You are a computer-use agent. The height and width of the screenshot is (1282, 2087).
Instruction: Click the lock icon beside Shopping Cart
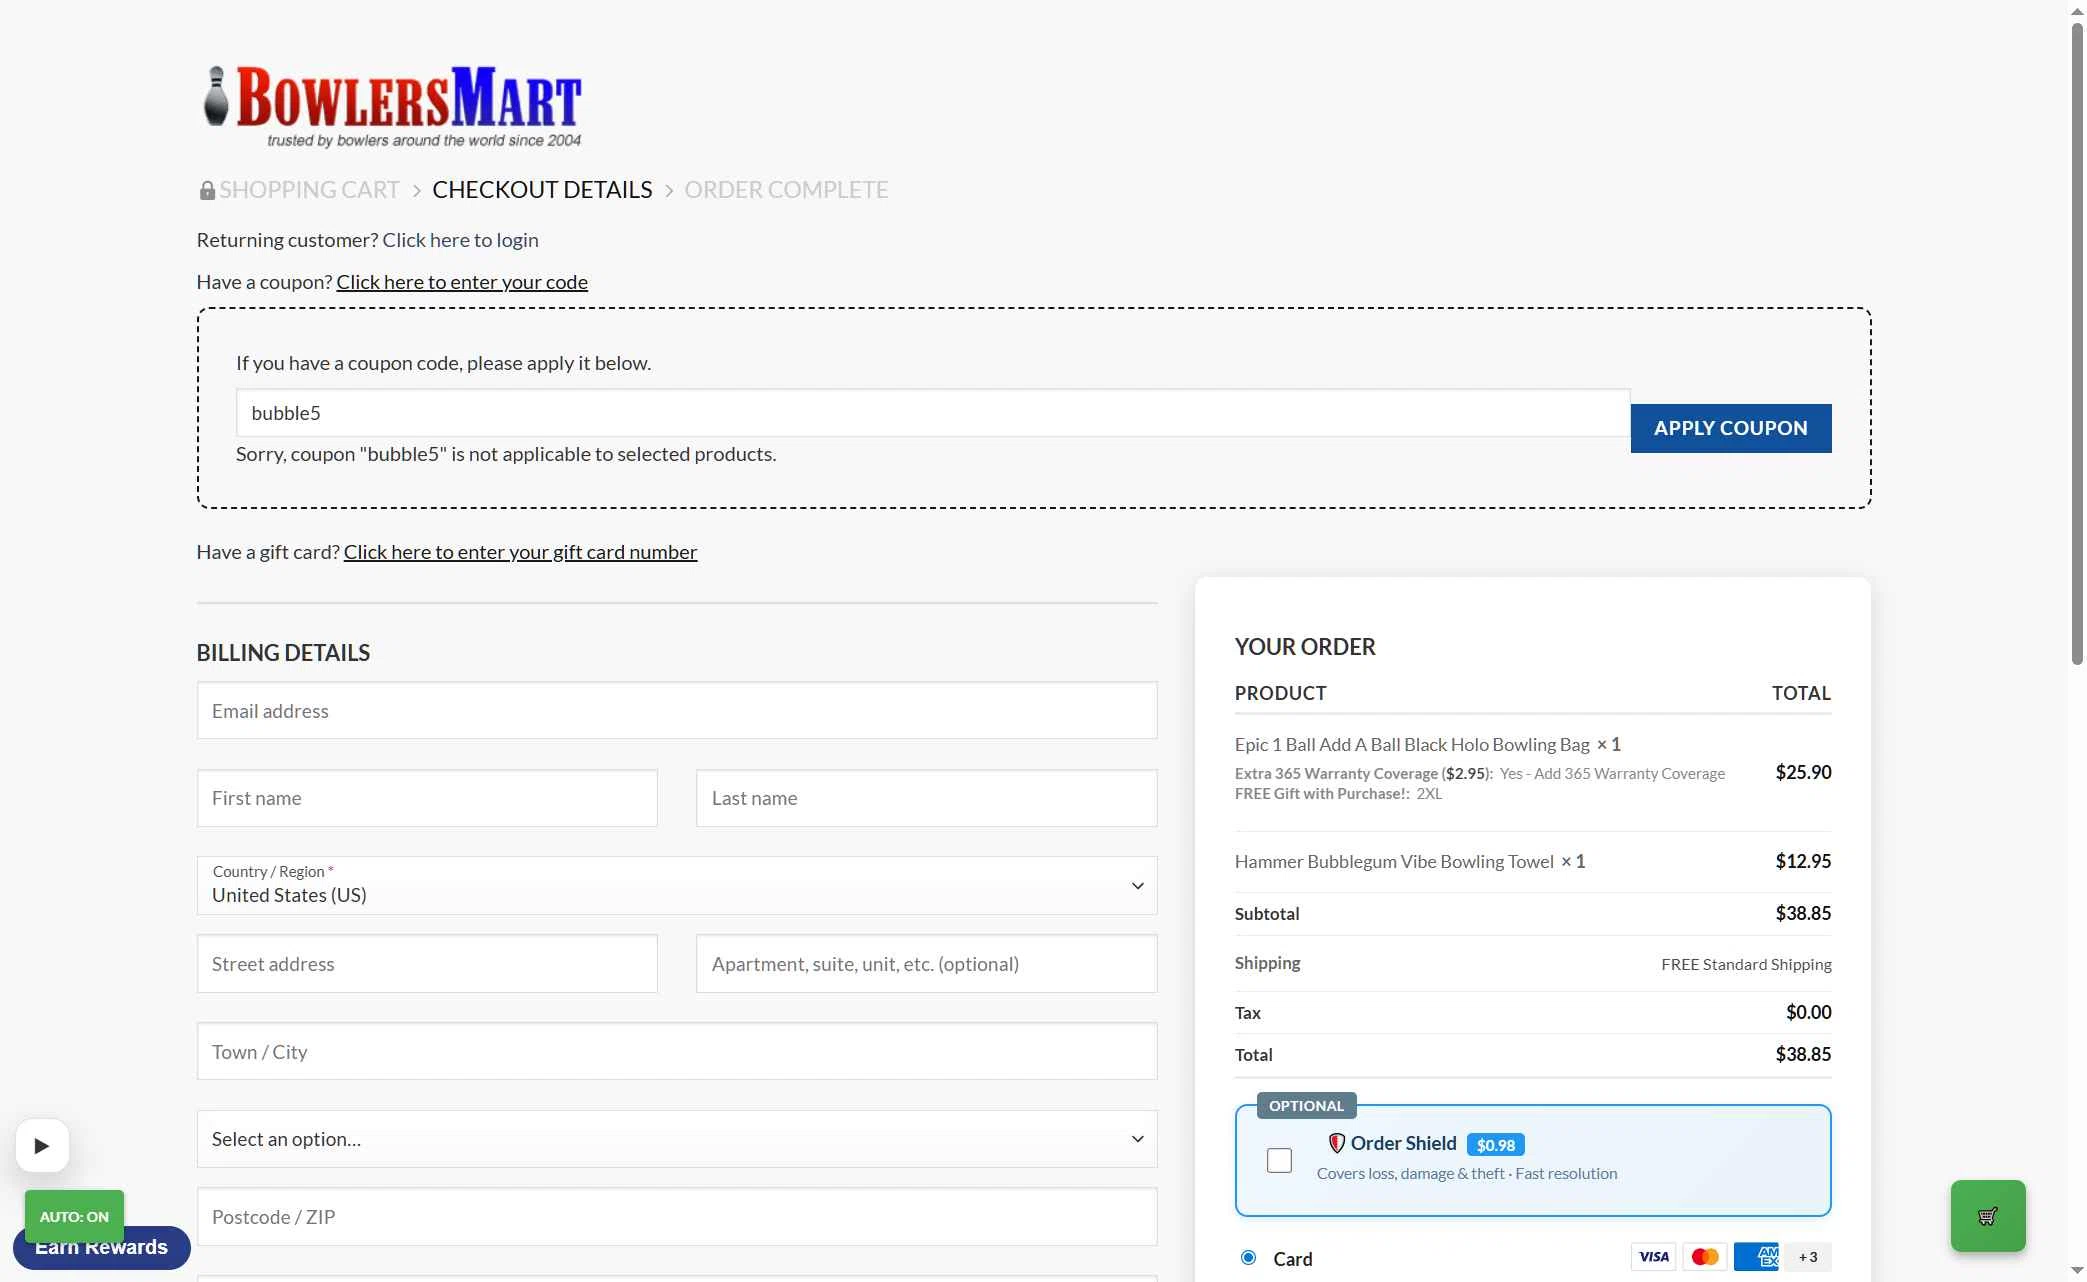point(207,190)
